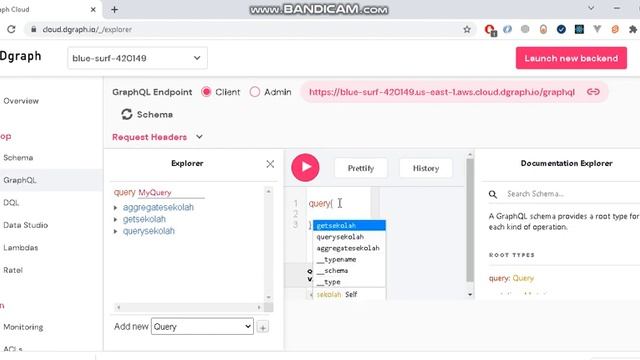Open DQL in the sidebar
Screen dimensions: 640x360
[x=11, y=202]
